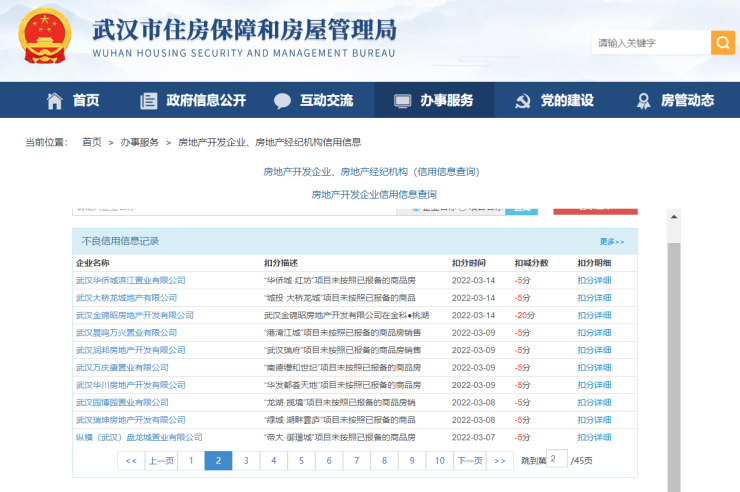The height and width of the screenshot is (492, 740).
Task: Click the person icon beside 房管动态
Action: click(644, 100)
